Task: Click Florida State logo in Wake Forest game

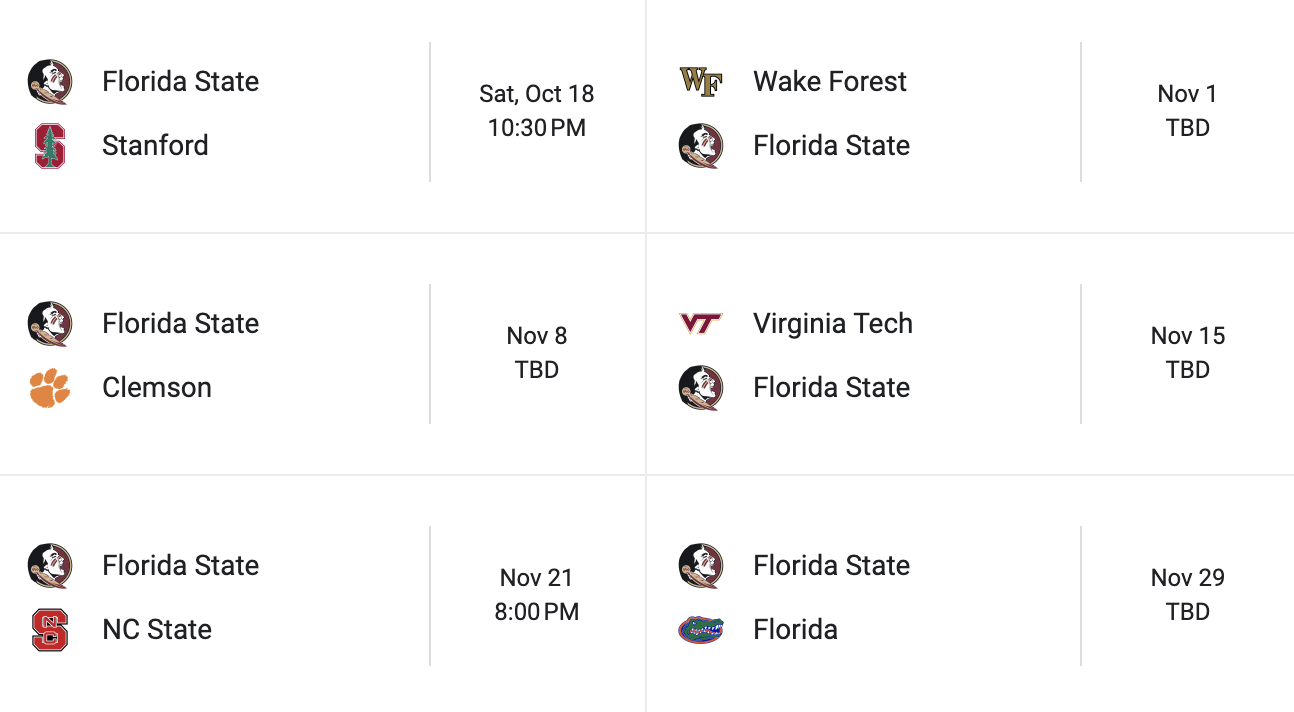Action: pos(700,146)
